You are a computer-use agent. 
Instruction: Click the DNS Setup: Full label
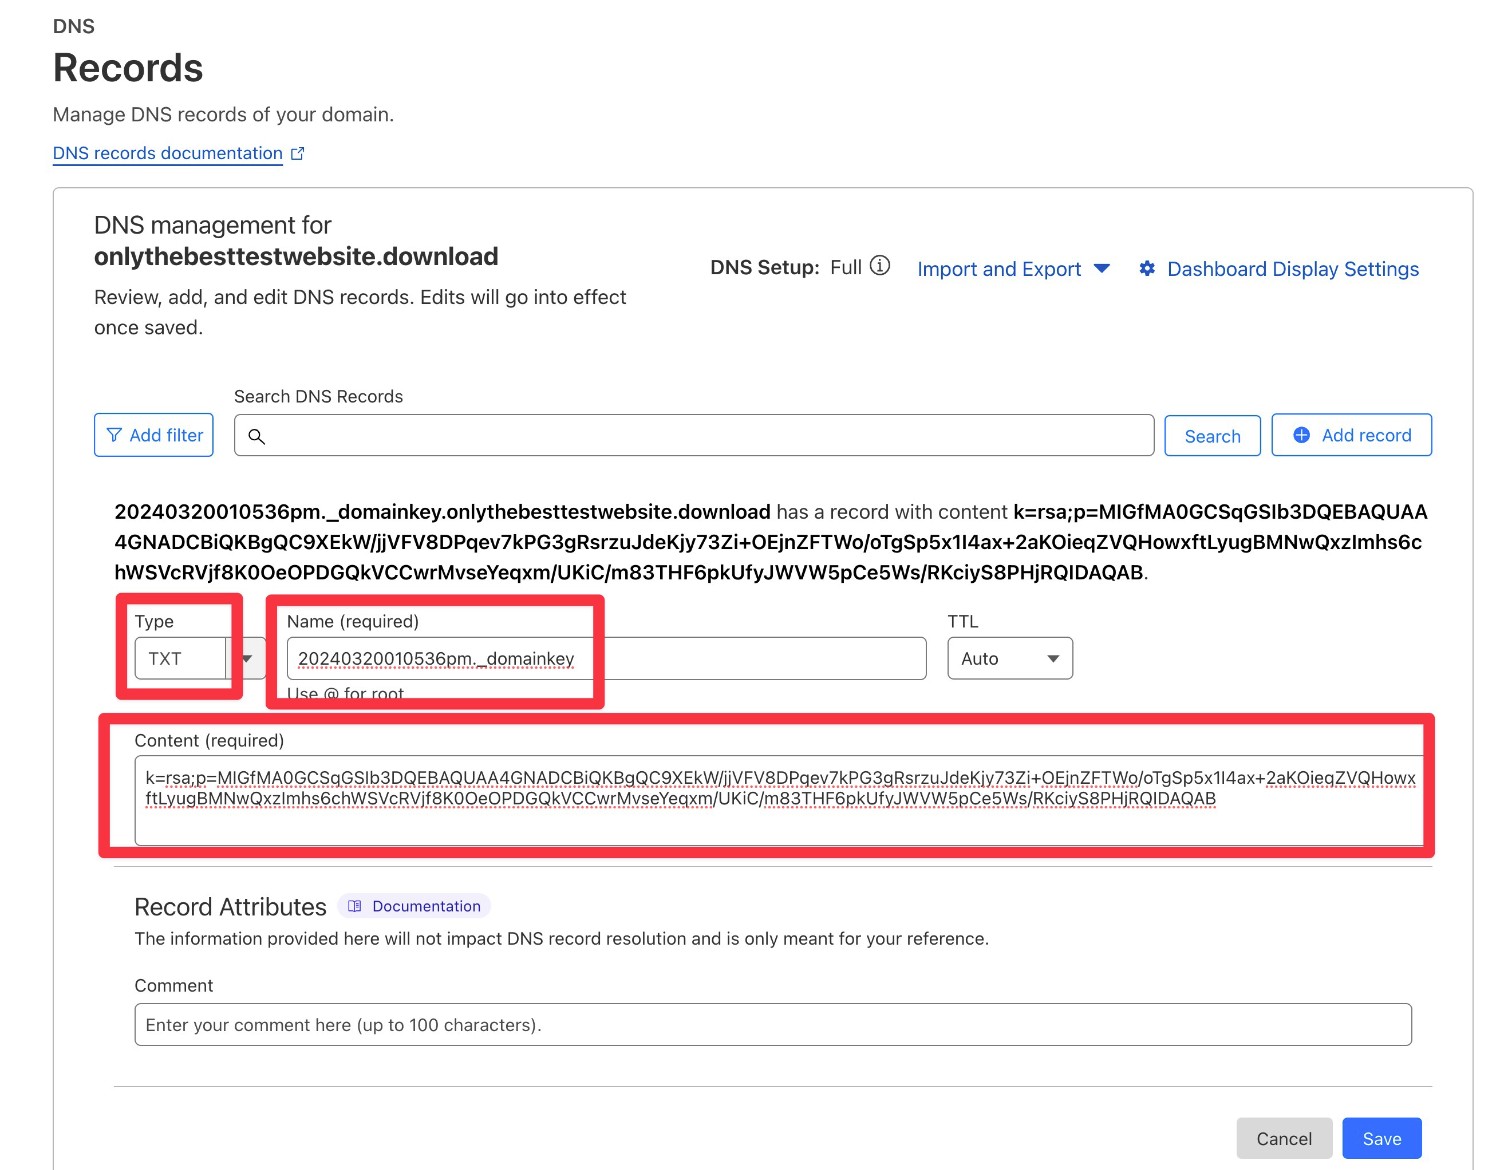pyautogui.click(x=786, y=267)
